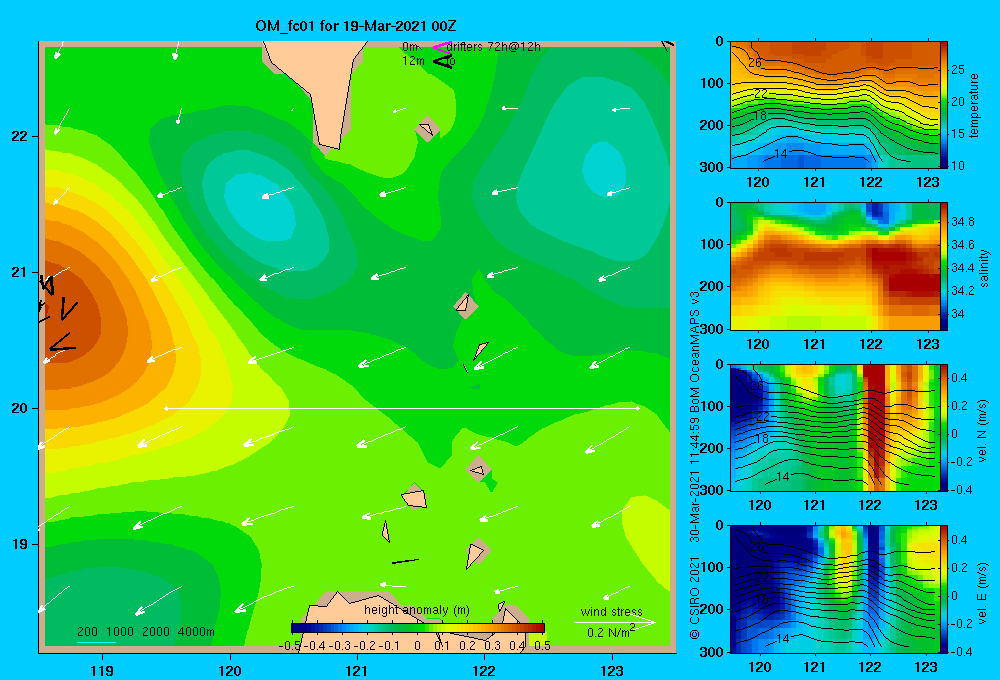Screen dimensions: 1000x680
Task: Click latitude label "20" on the main map left axis
Action: pyautogui.click(x=19, y=408)
